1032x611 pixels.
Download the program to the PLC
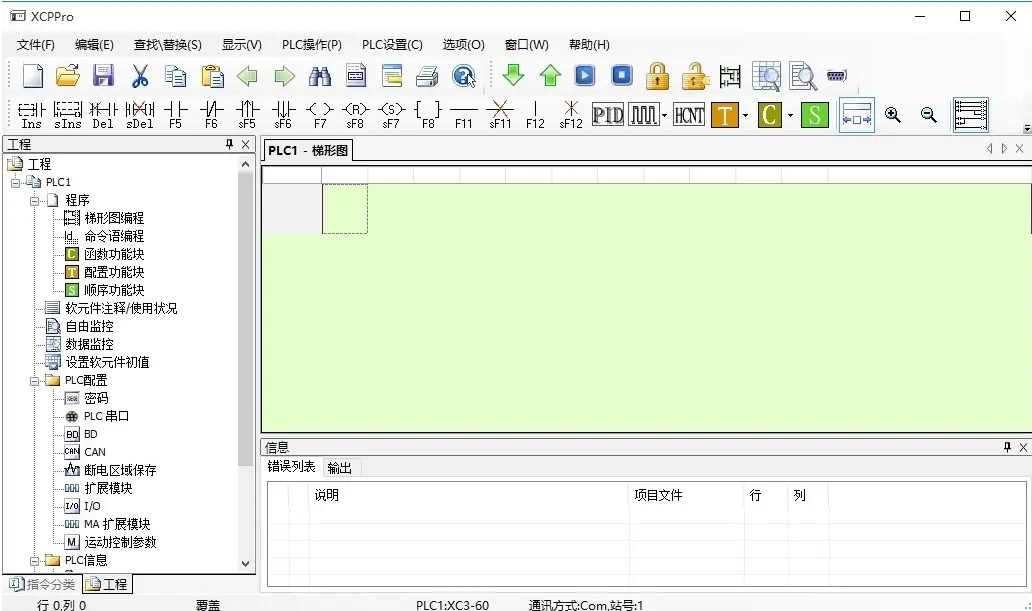coord(513,75)
